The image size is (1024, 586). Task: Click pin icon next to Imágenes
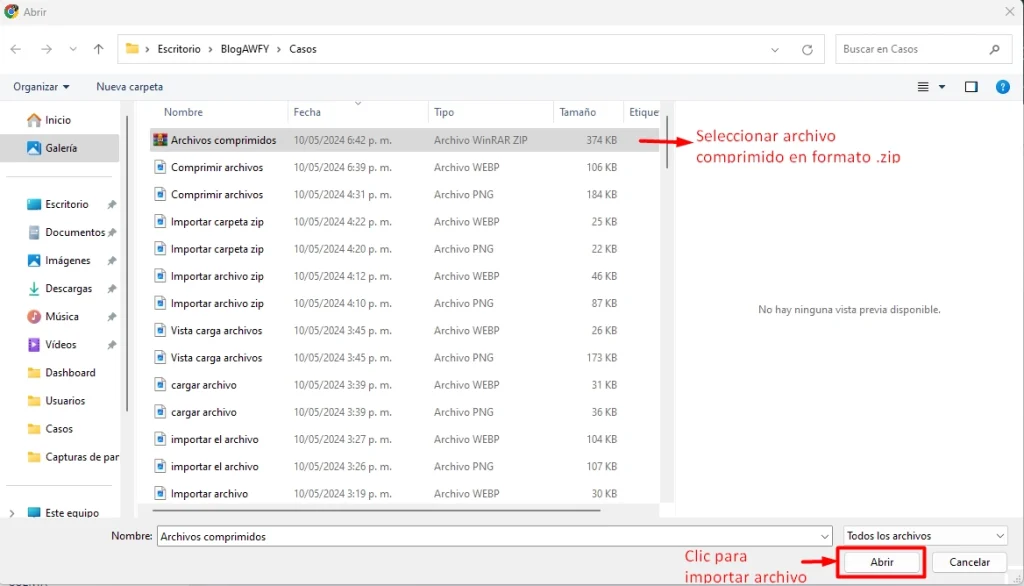tap(112, 261)
